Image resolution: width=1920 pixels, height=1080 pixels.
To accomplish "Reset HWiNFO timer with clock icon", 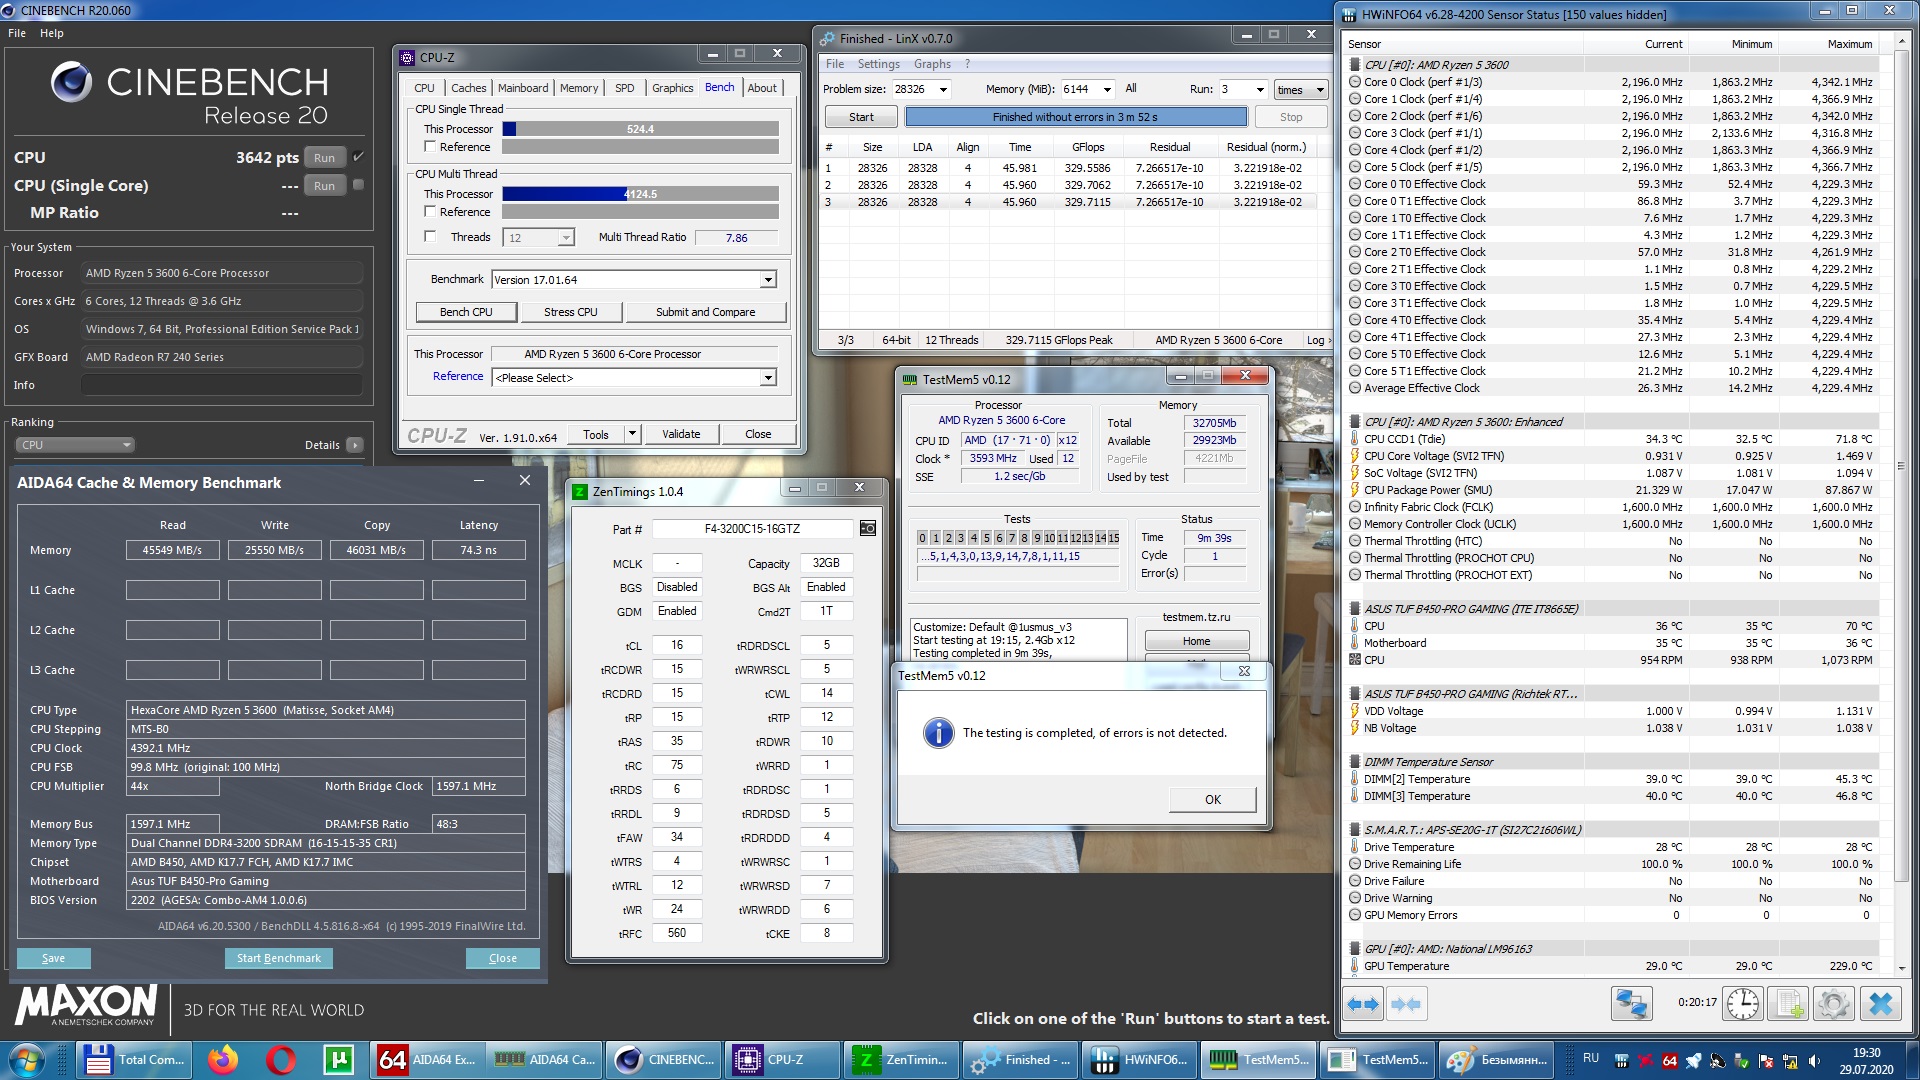I will pos(1742,1004).
